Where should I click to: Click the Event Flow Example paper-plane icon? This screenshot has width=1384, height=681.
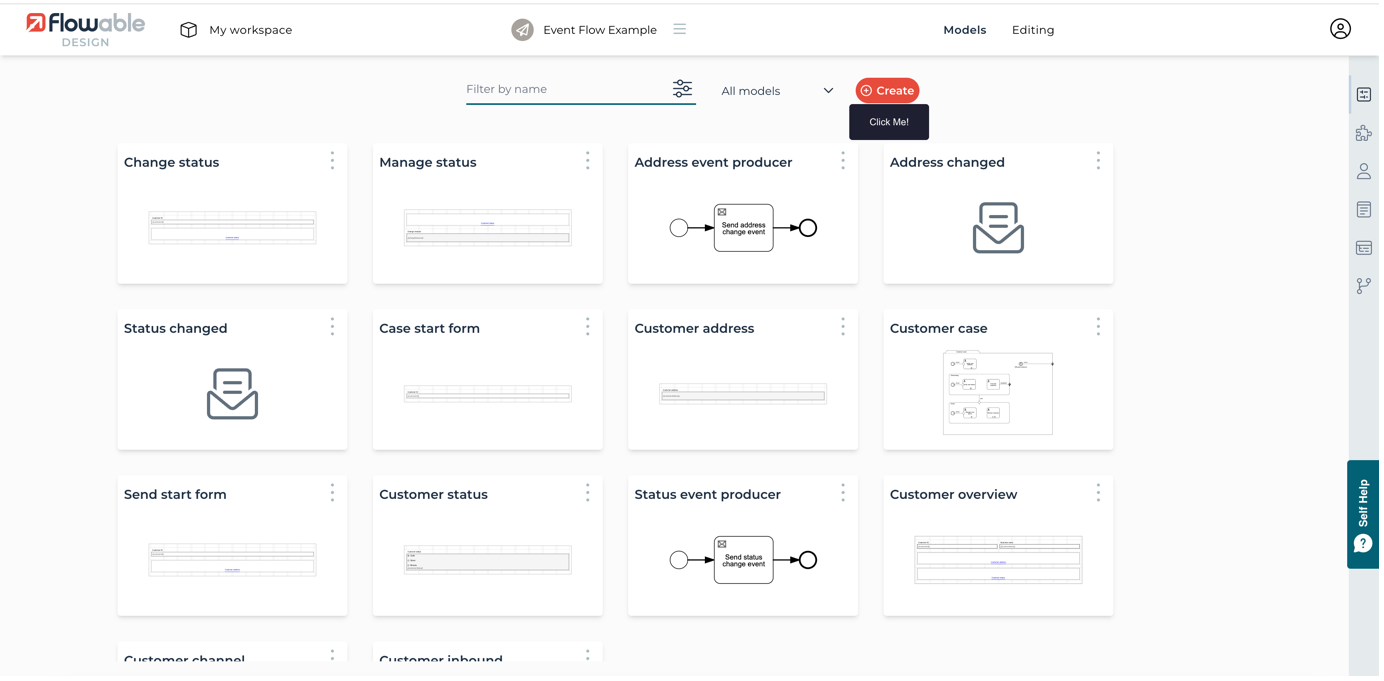[x=522, y=30]
